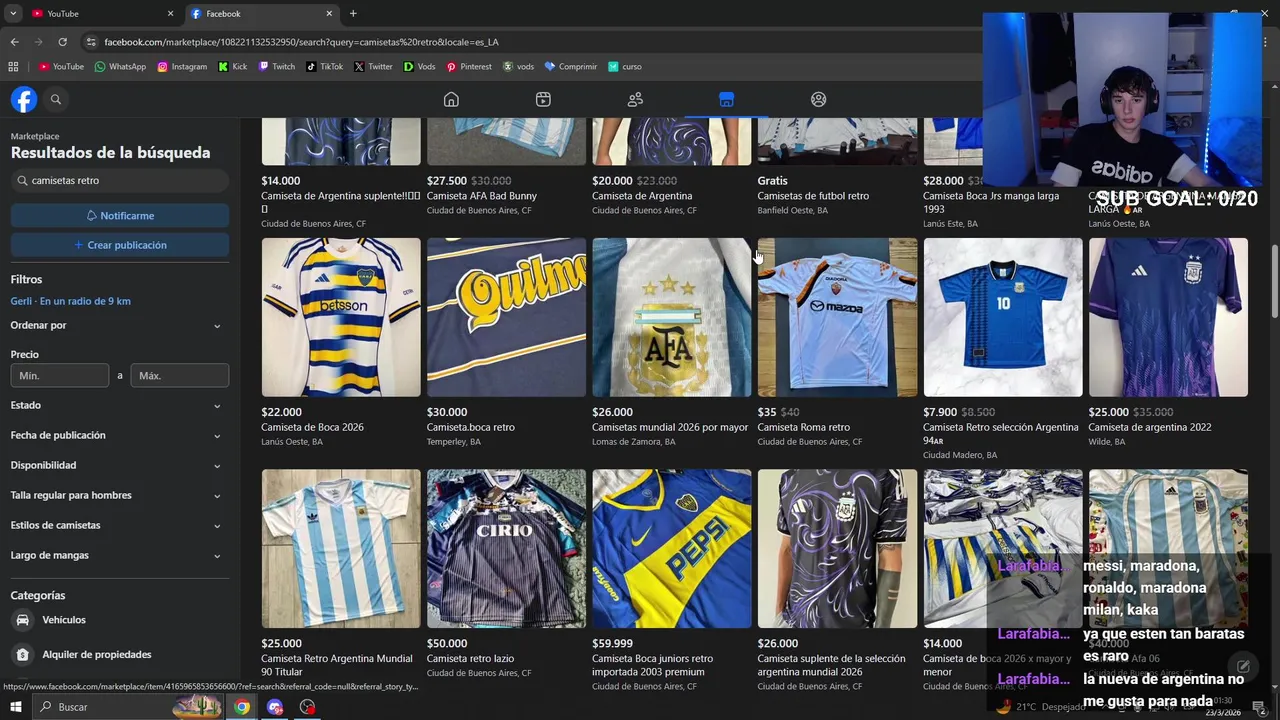Go to the Facebook Home feed icon

pyautogui.click(x=451, y=99)
